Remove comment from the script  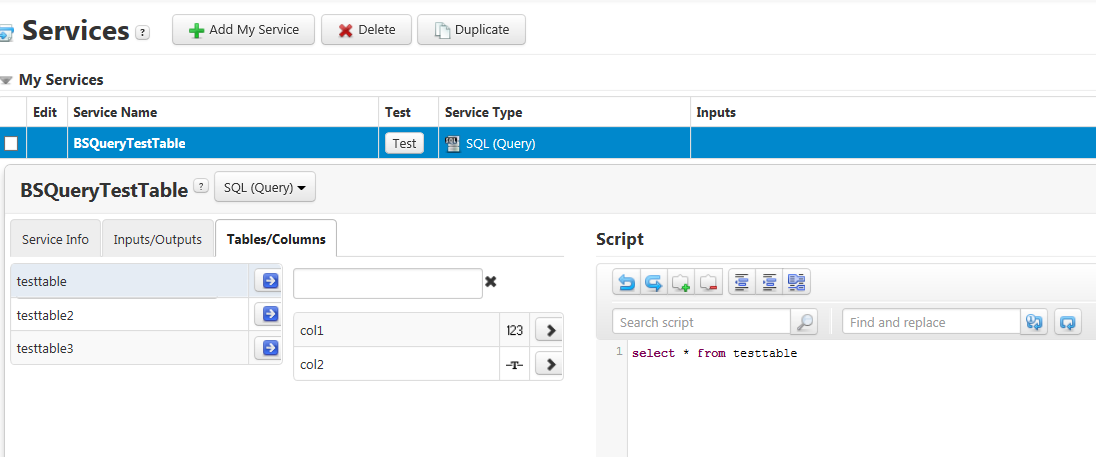pos(708,282)
